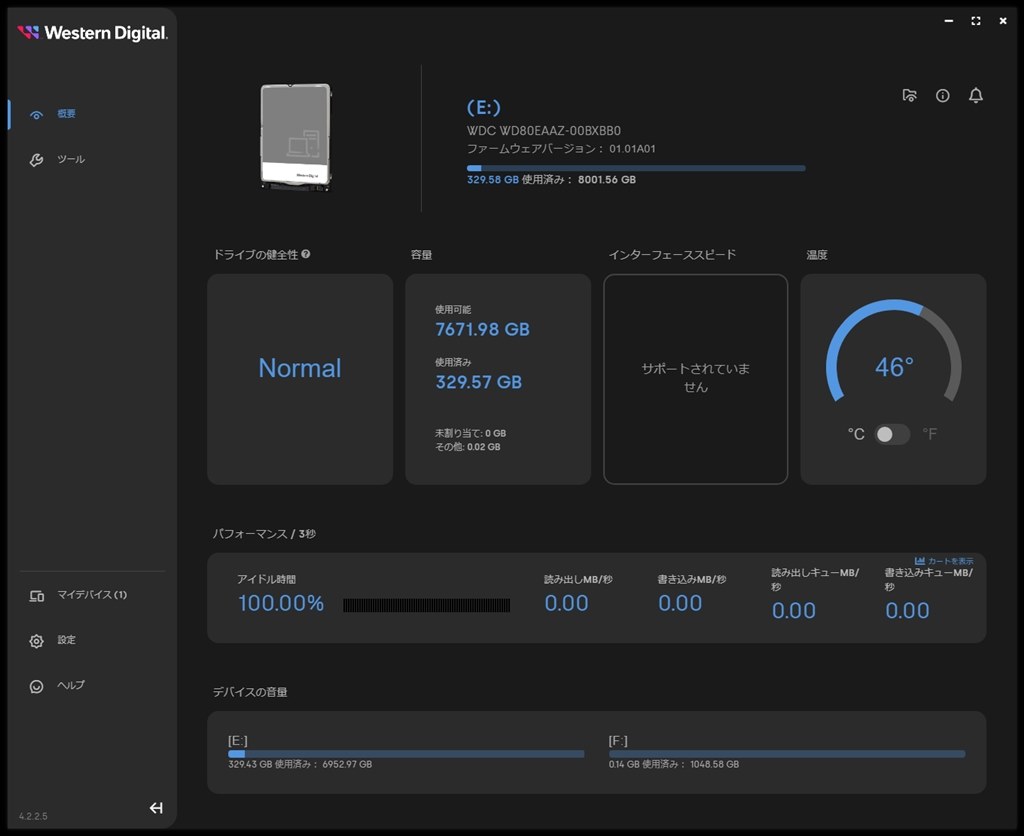Click the Normal drive health card
1024x836 pixels.
click(x=300, y=379)
